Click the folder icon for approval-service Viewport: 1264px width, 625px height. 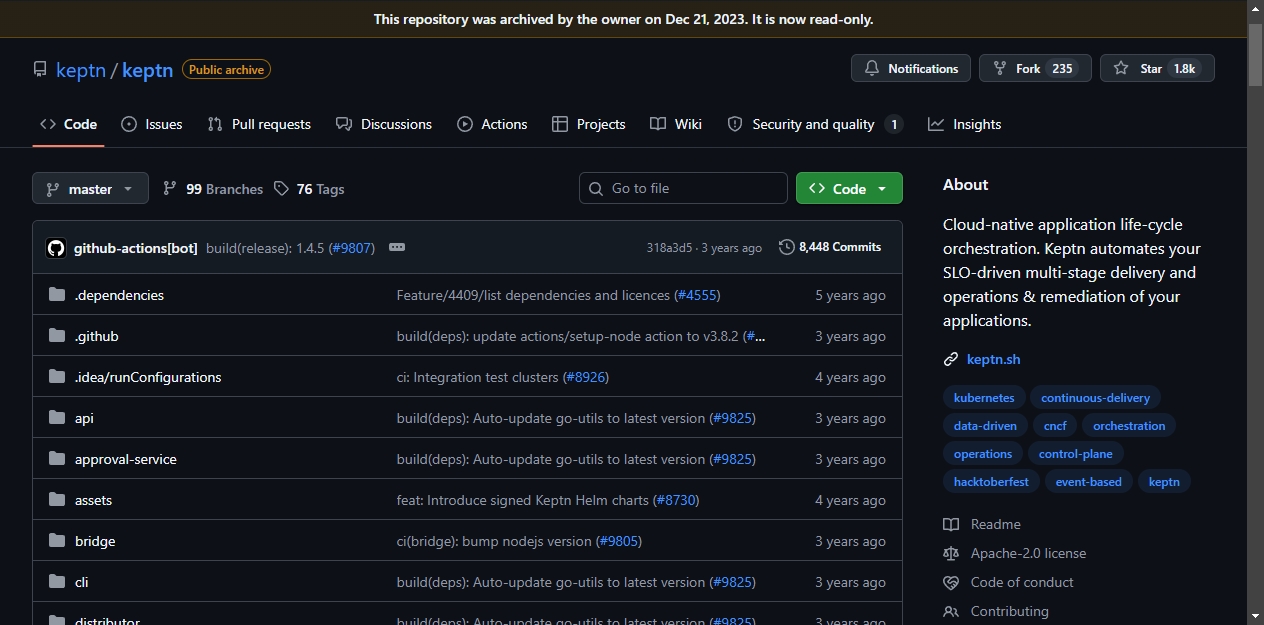click(57, 459)
